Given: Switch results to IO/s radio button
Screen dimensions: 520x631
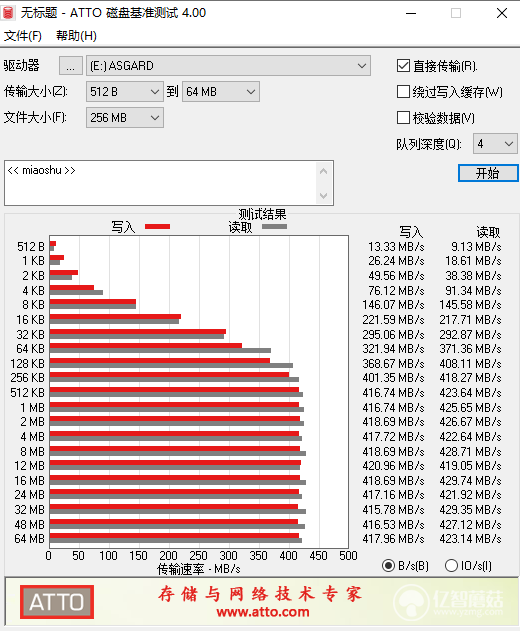Looking at the screenshot, I should [451, 566].
